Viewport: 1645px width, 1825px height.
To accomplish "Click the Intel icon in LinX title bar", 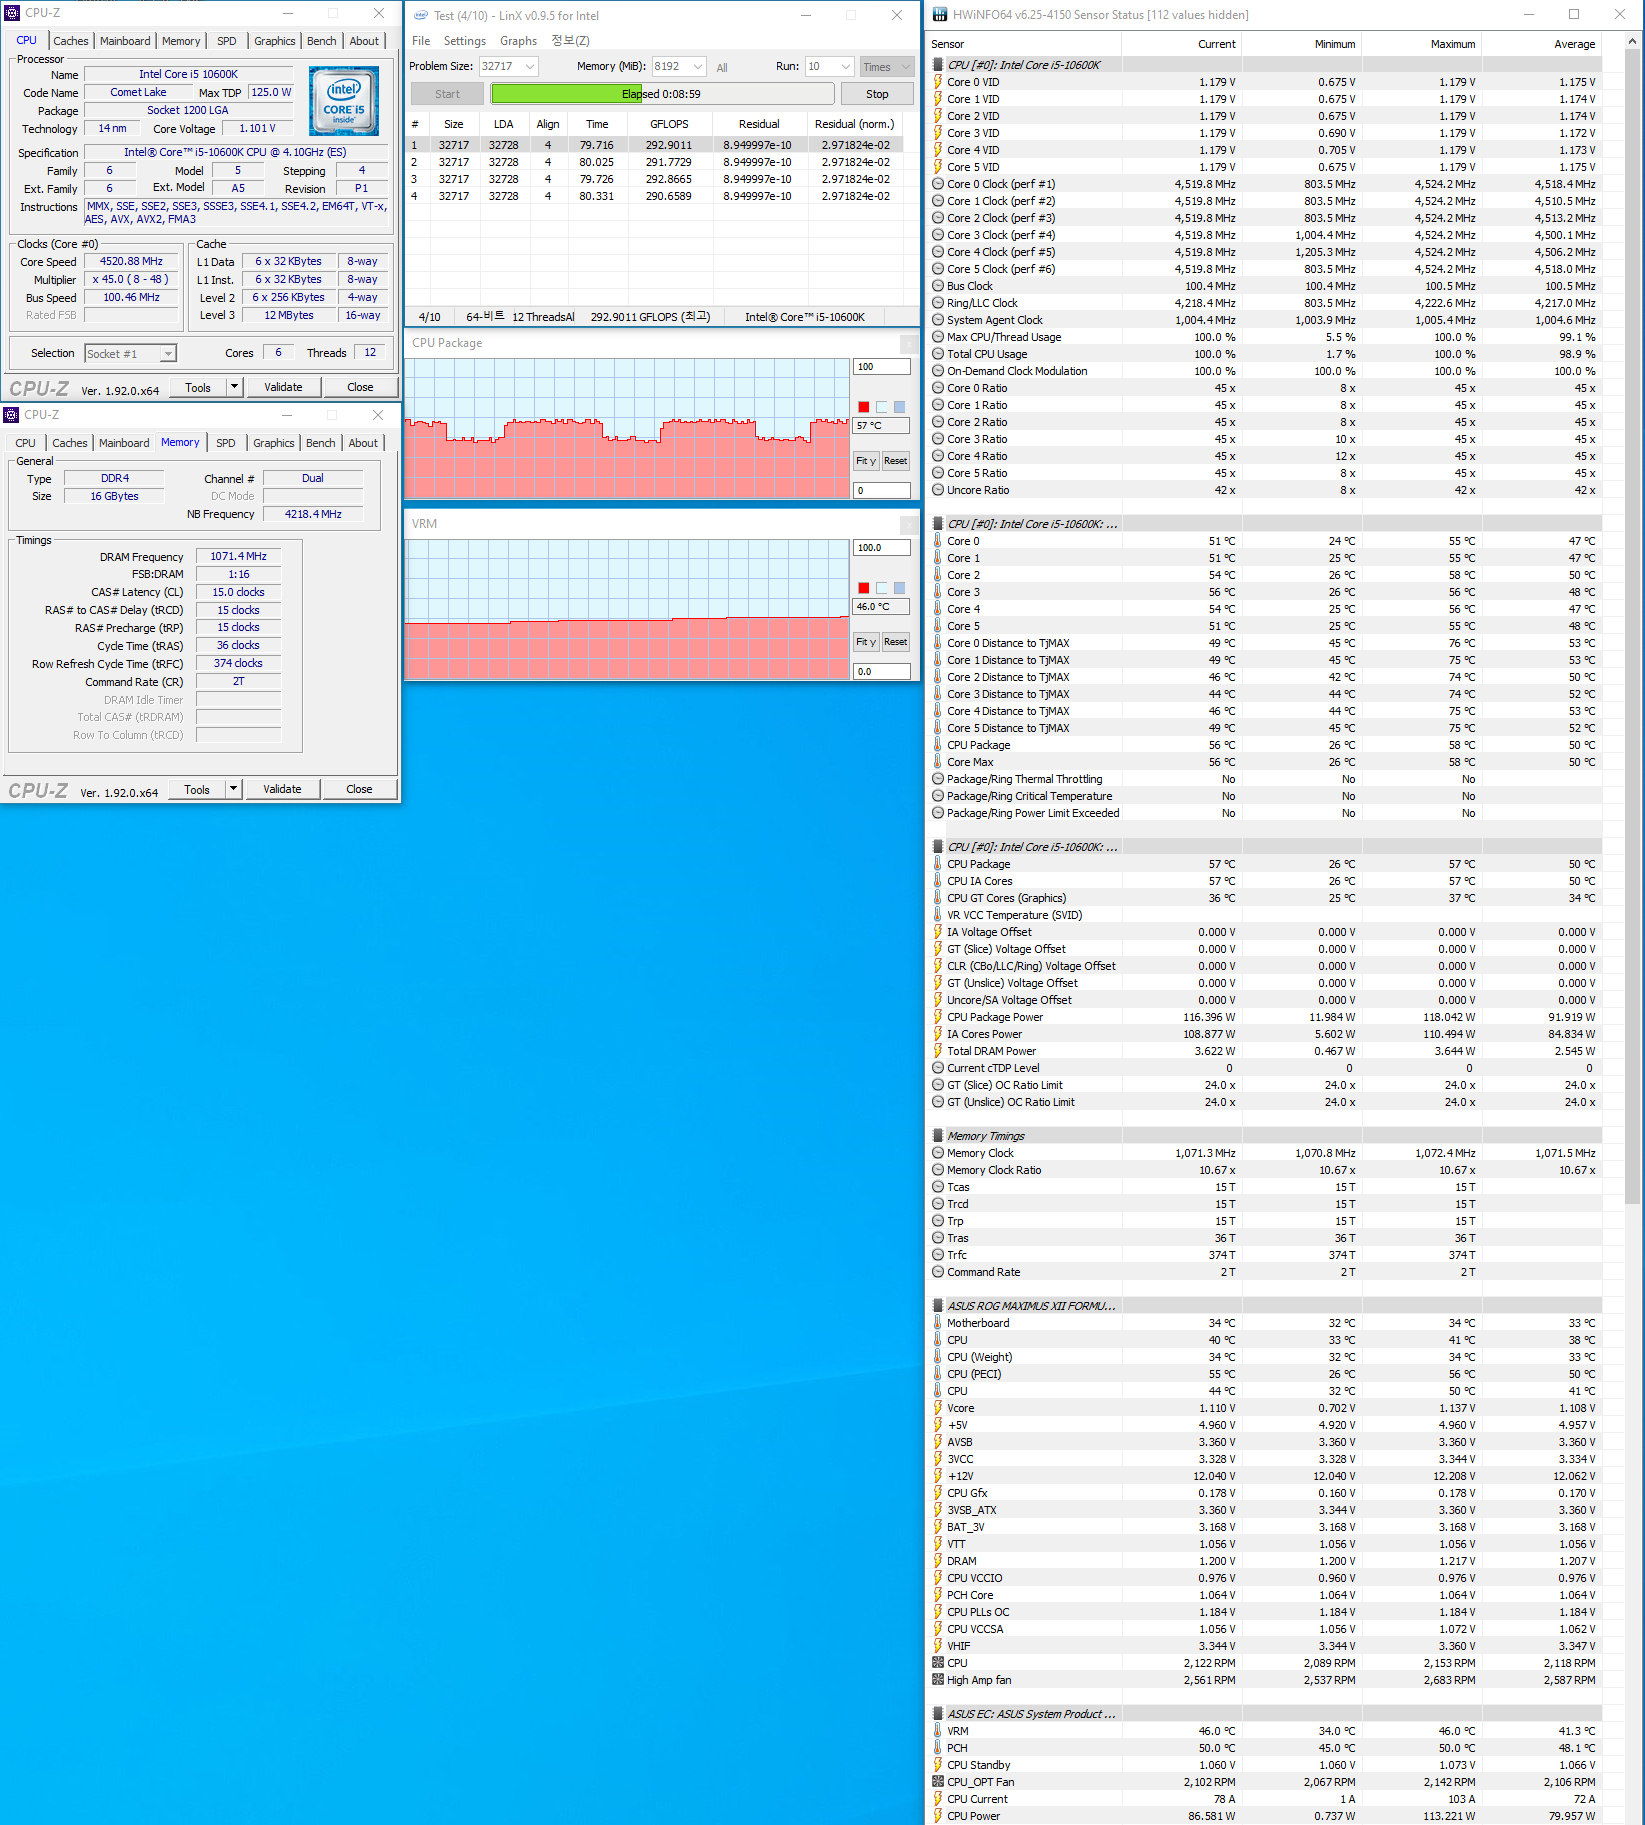I will point(421,15).
